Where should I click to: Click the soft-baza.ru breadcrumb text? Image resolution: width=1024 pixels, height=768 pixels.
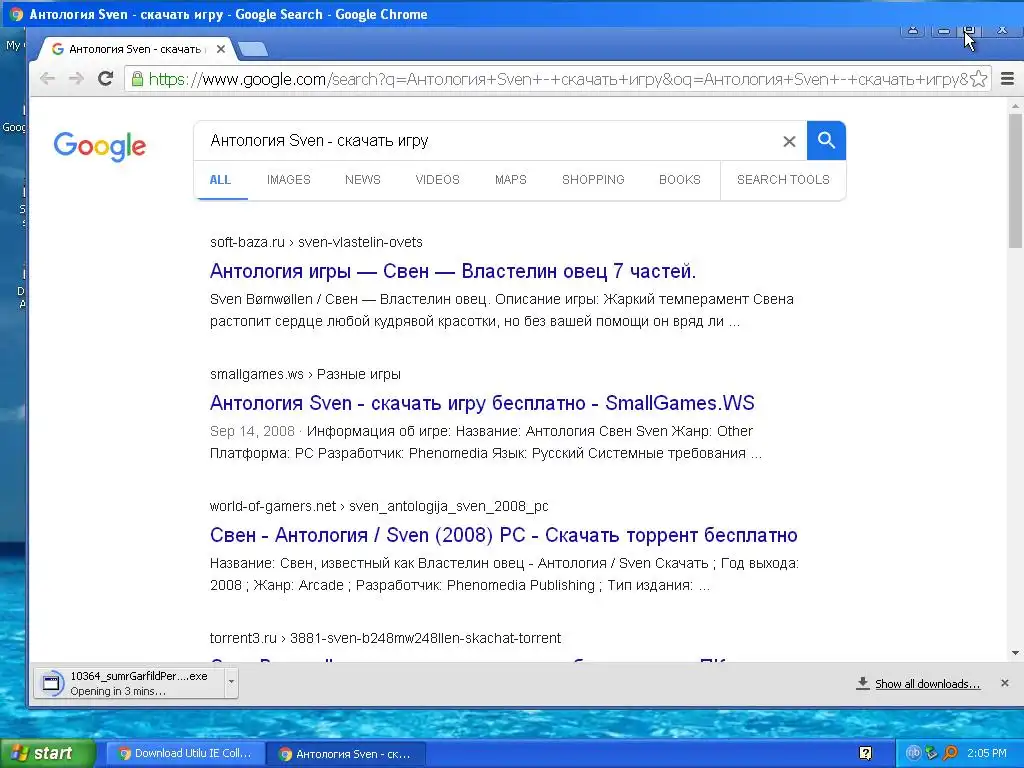pyautogui.click(x=316, y=242)
